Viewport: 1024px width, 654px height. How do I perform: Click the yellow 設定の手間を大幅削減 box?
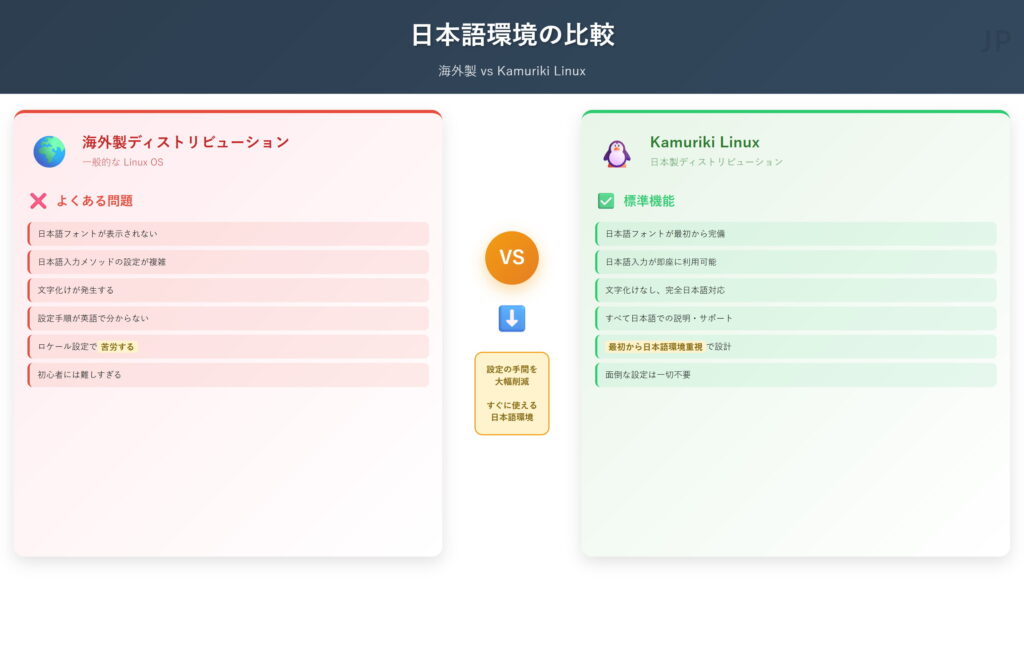click(x=512, y=393)
